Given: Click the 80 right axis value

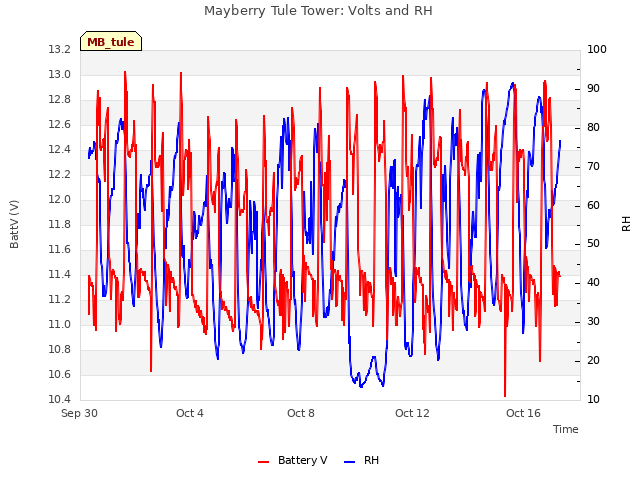Looking at the screenshot, I should [x=593, y=127].
